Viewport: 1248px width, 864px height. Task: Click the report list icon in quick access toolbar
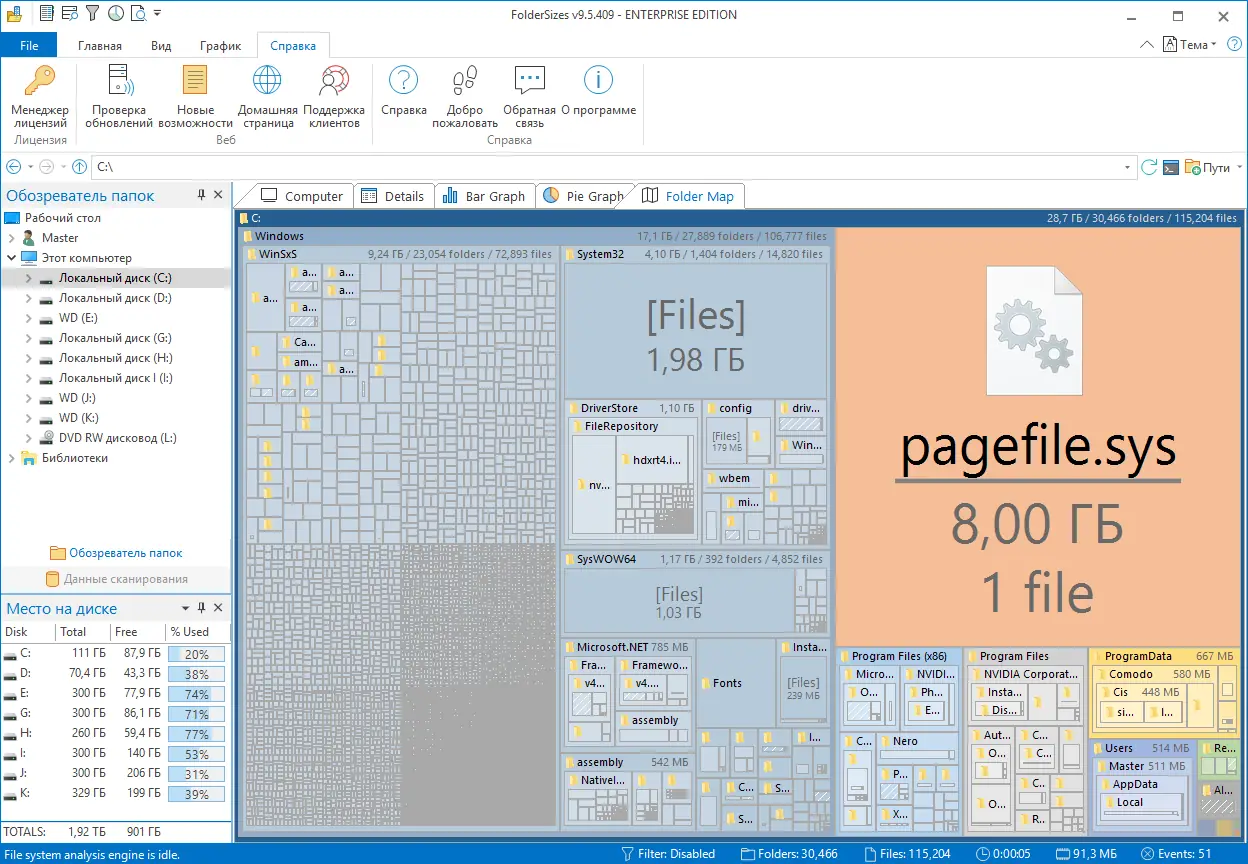coord(47,14)
